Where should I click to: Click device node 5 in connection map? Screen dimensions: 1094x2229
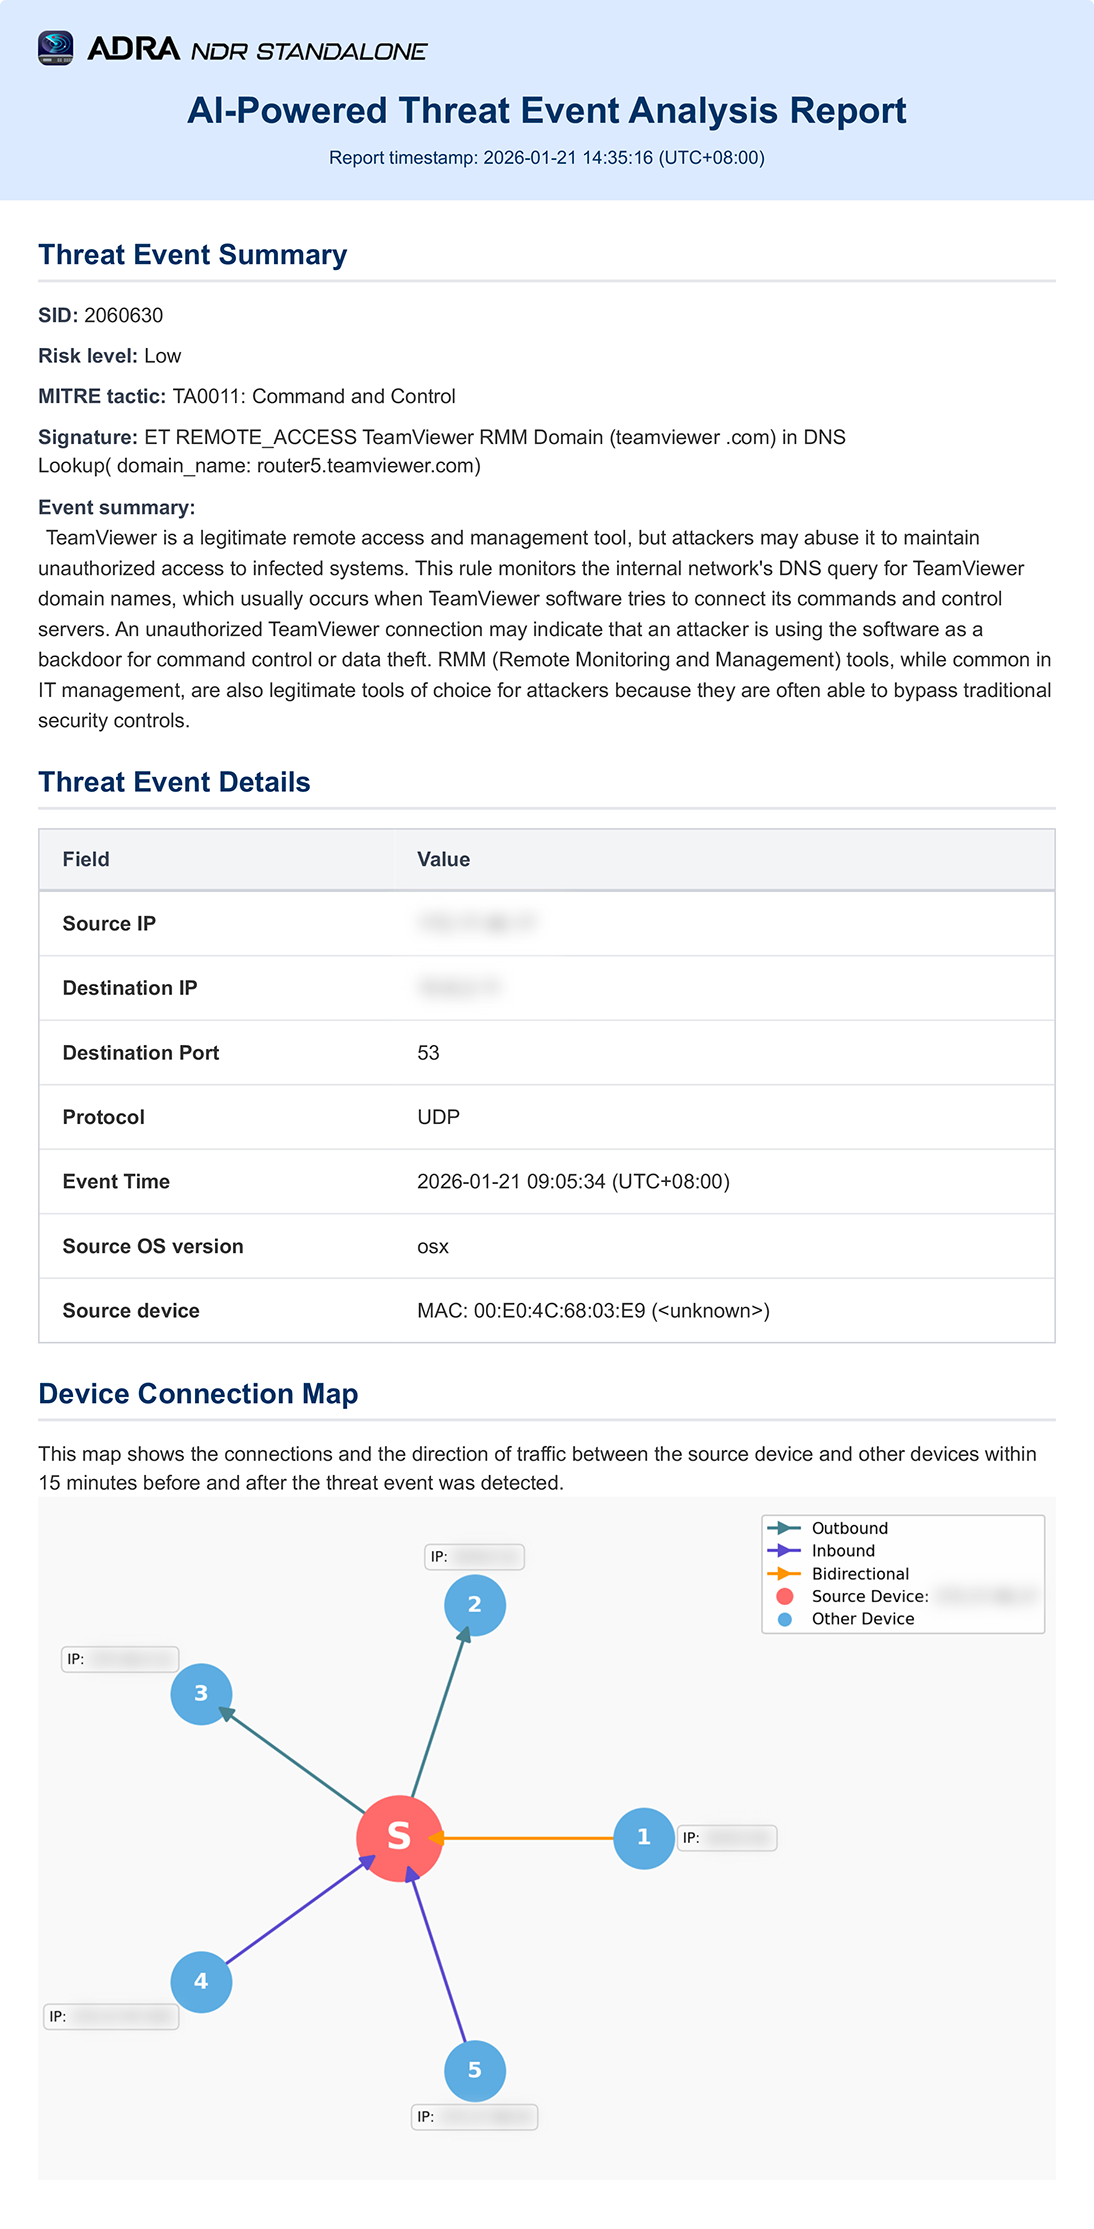click(x=474, y=2070)
